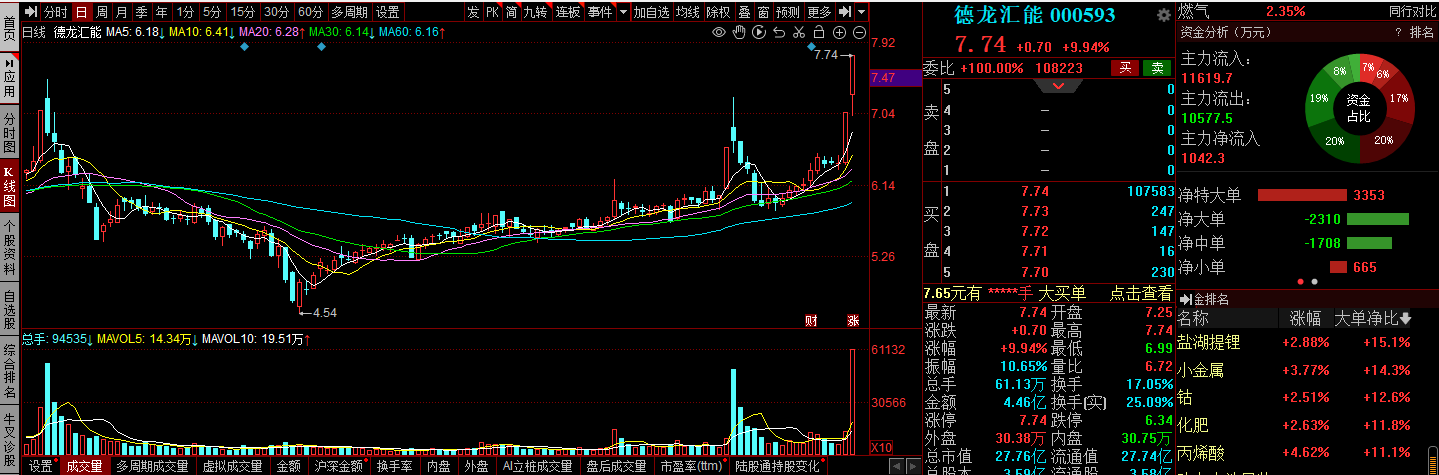Open the gear settings icon beside 000593
1439x475 pixels.
coord(1163,15)
